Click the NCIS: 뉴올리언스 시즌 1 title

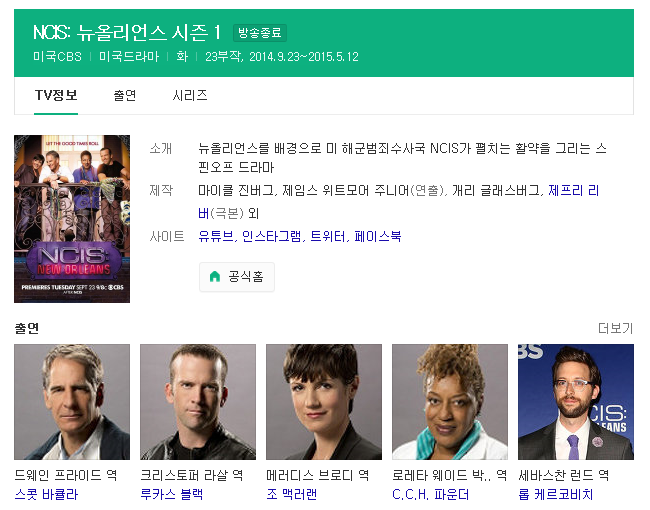(x=127, y=32)
